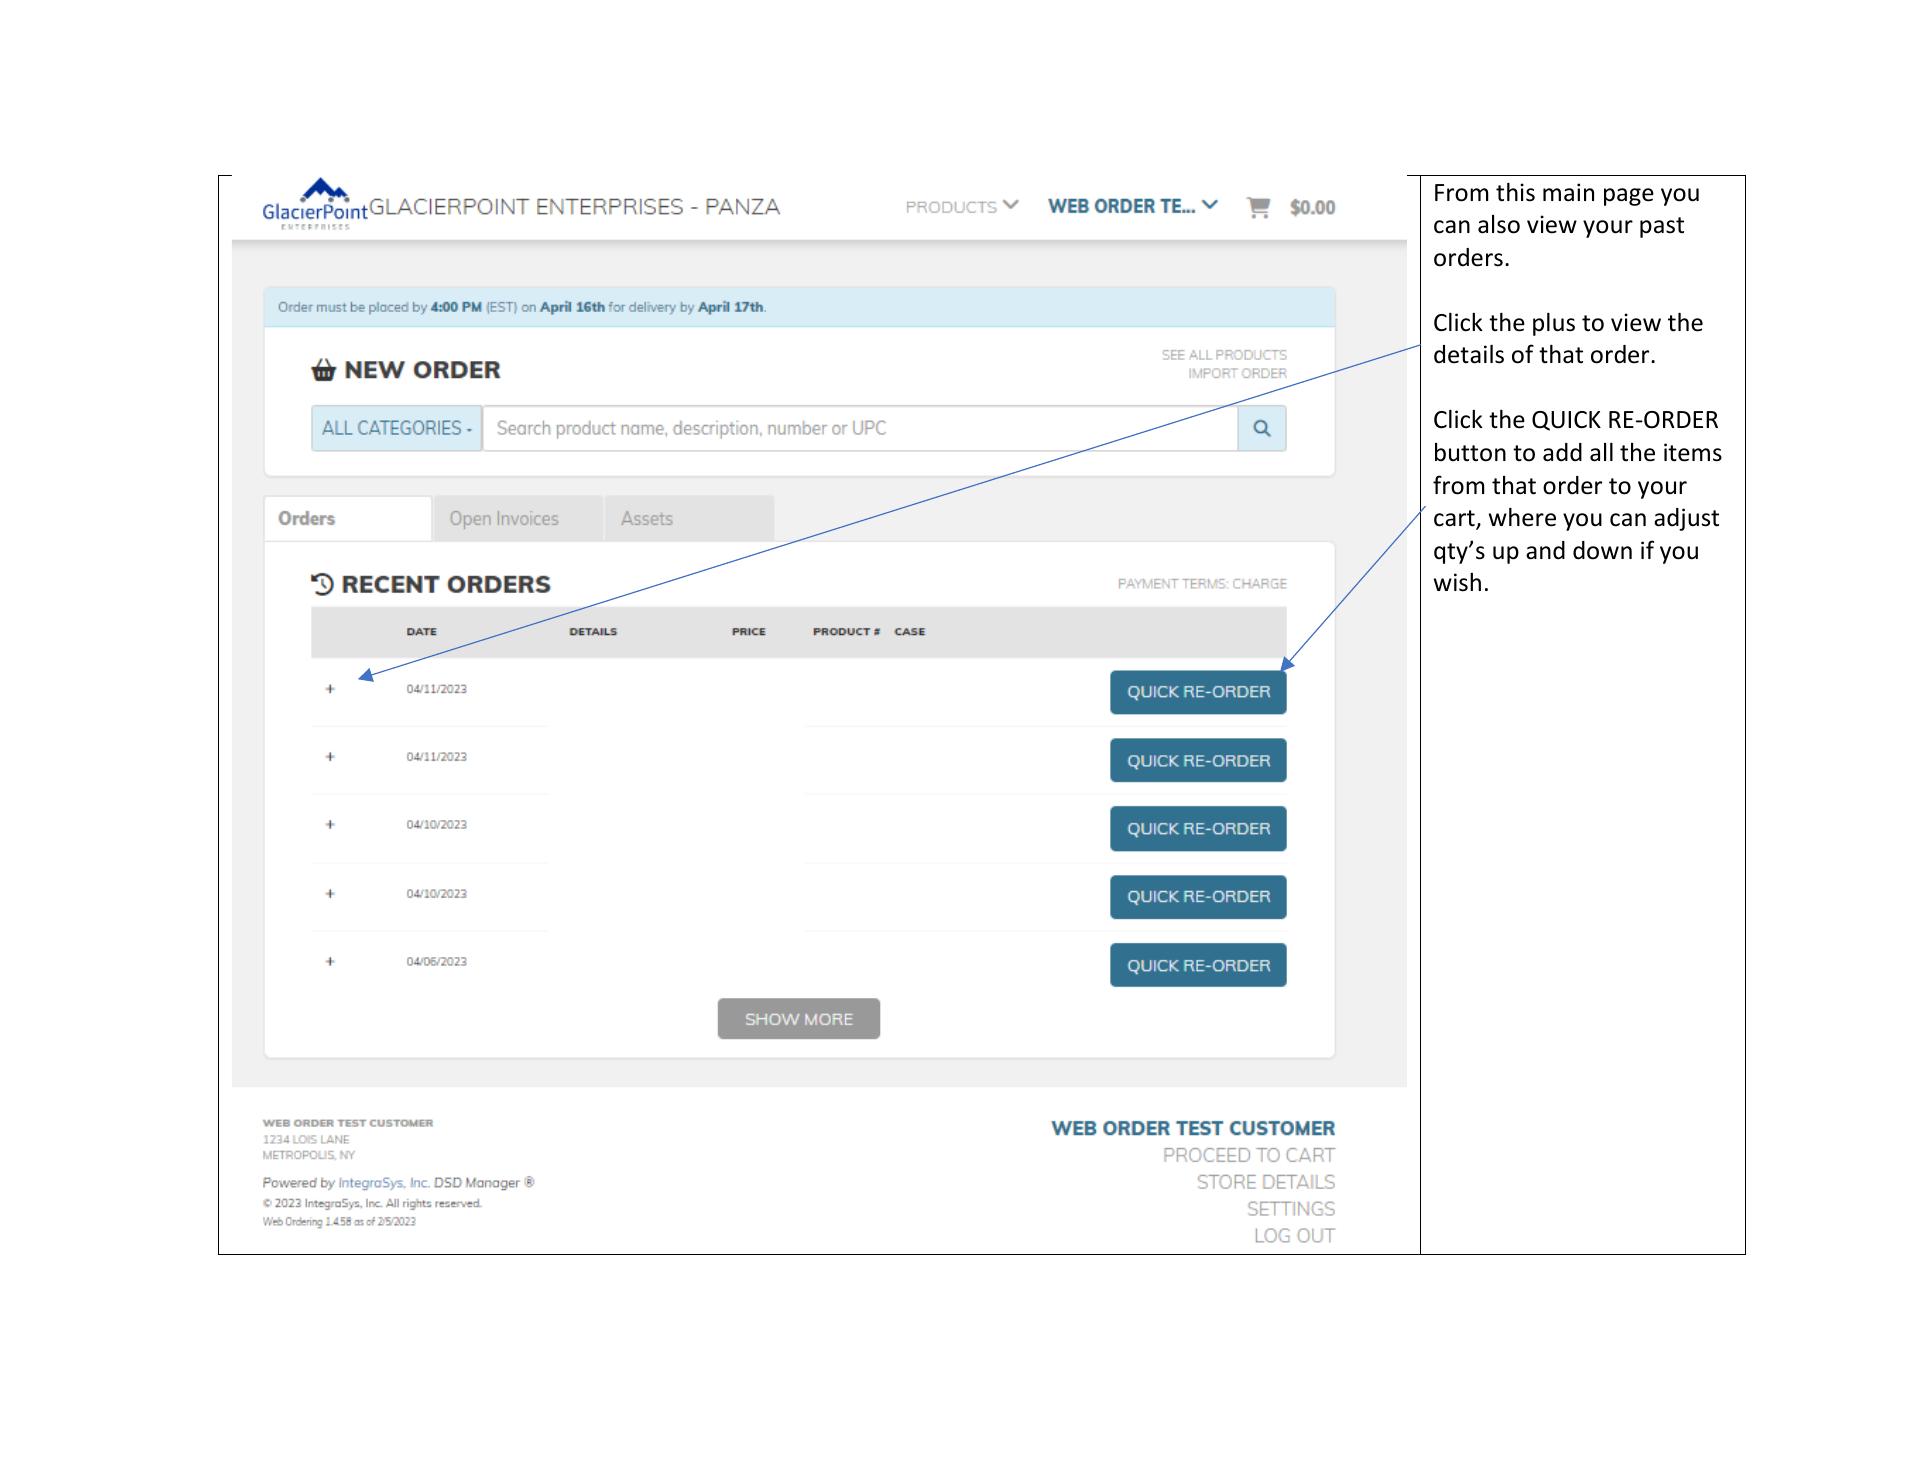Open PROCEED TO CART footer link
The image size is (1920, 1484).
point(1248,1155)
